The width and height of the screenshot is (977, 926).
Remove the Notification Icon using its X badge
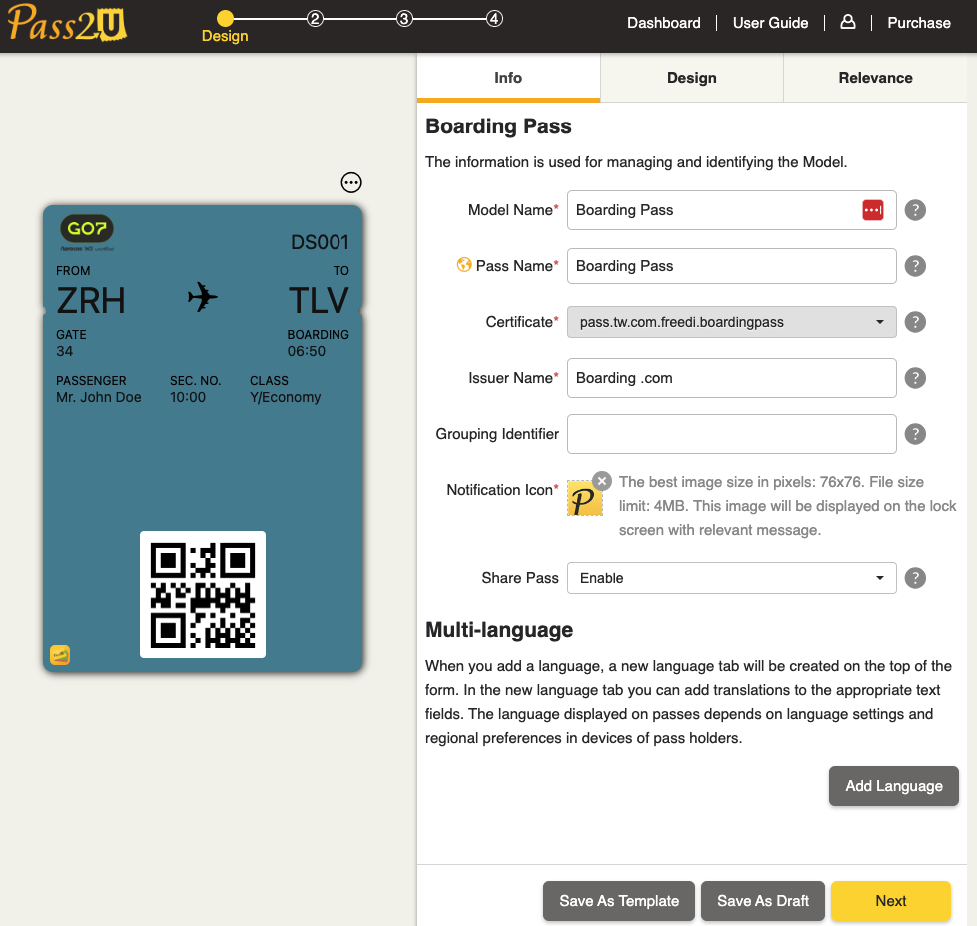[601, 480]
